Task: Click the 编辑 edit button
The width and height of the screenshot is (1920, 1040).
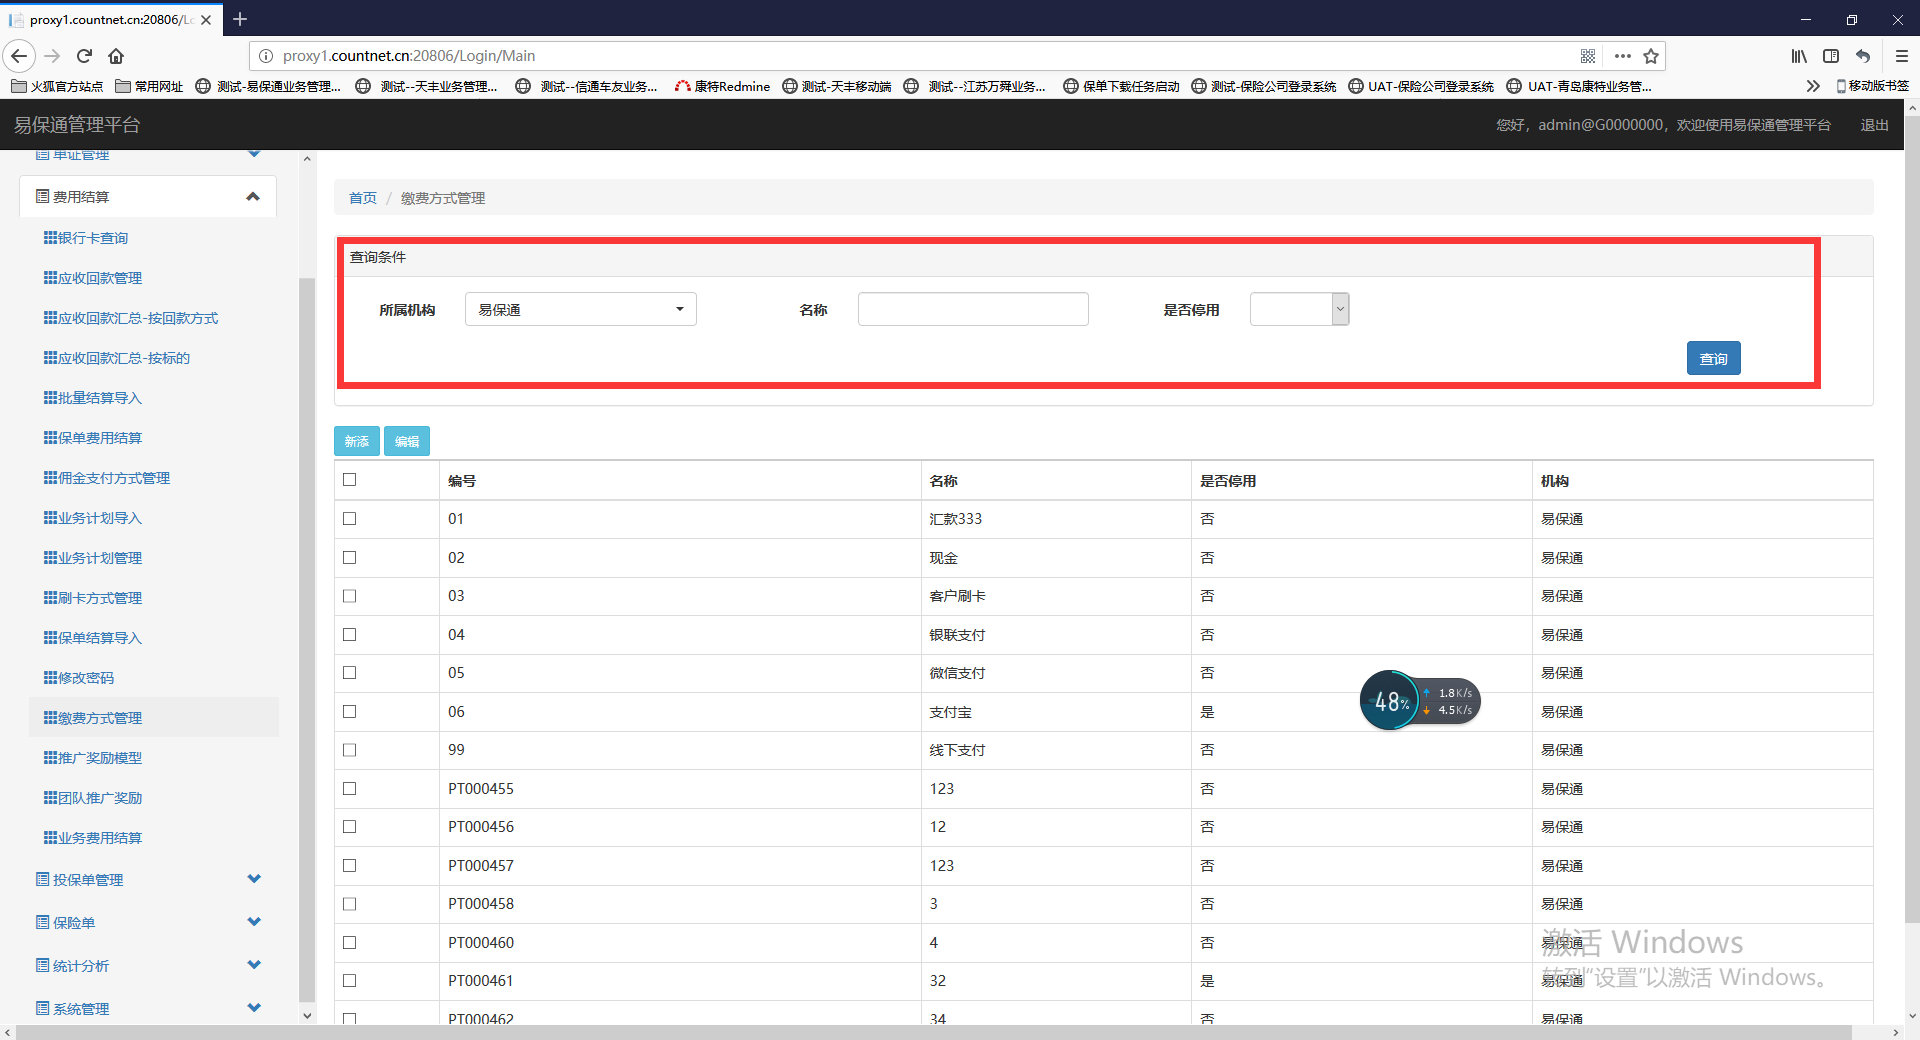Action: coord(407,441)
